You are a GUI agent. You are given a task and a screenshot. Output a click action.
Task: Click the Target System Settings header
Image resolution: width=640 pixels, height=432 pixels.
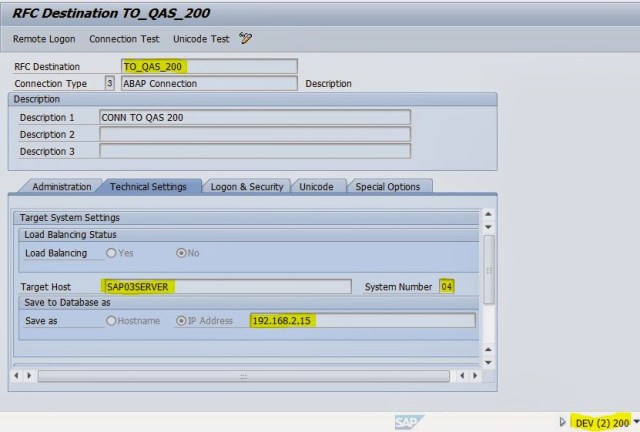(x=70, y=218)
